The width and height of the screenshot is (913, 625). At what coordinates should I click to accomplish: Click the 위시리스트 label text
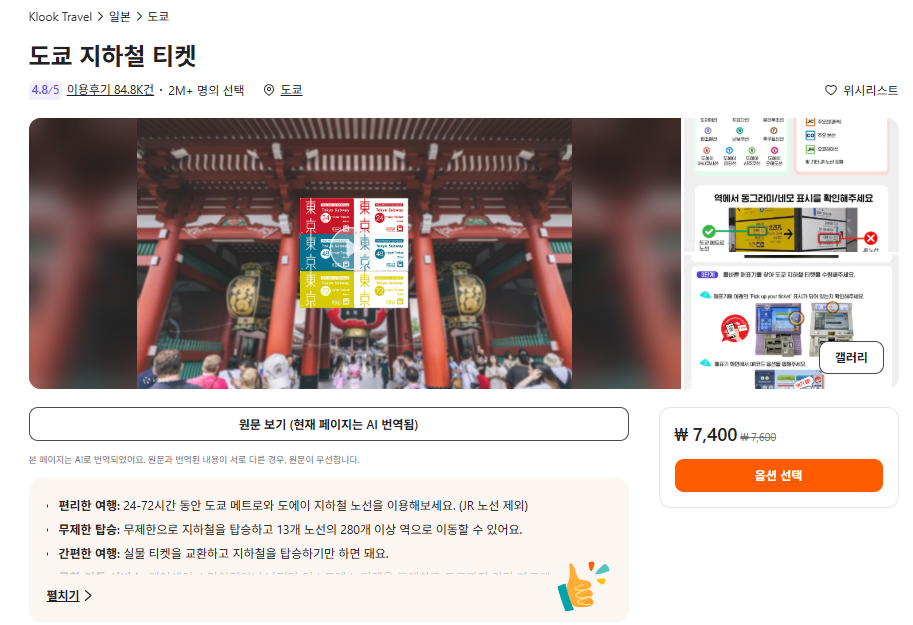click(x=870, y=90)
